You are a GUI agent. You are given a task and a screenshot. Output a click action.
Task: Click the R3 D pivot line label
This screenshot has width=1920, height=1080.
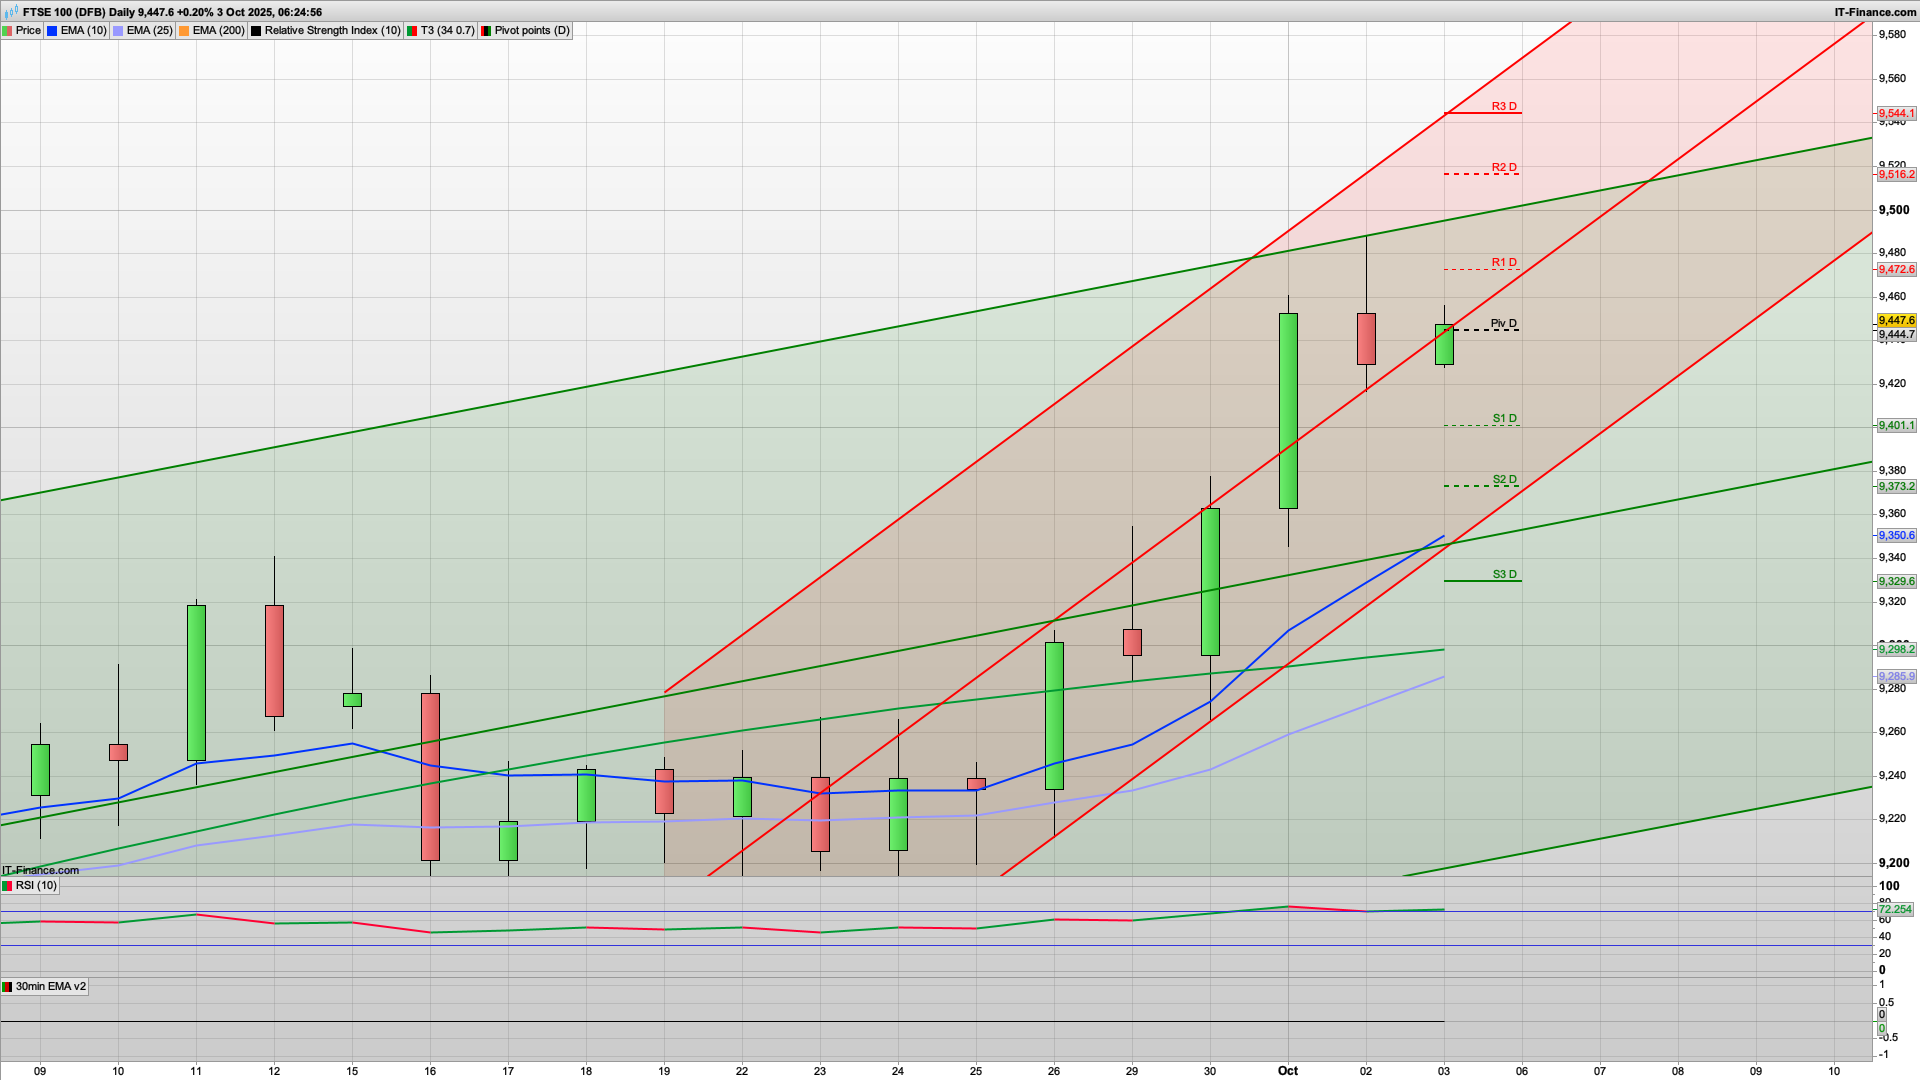[x=1503, y=106]
